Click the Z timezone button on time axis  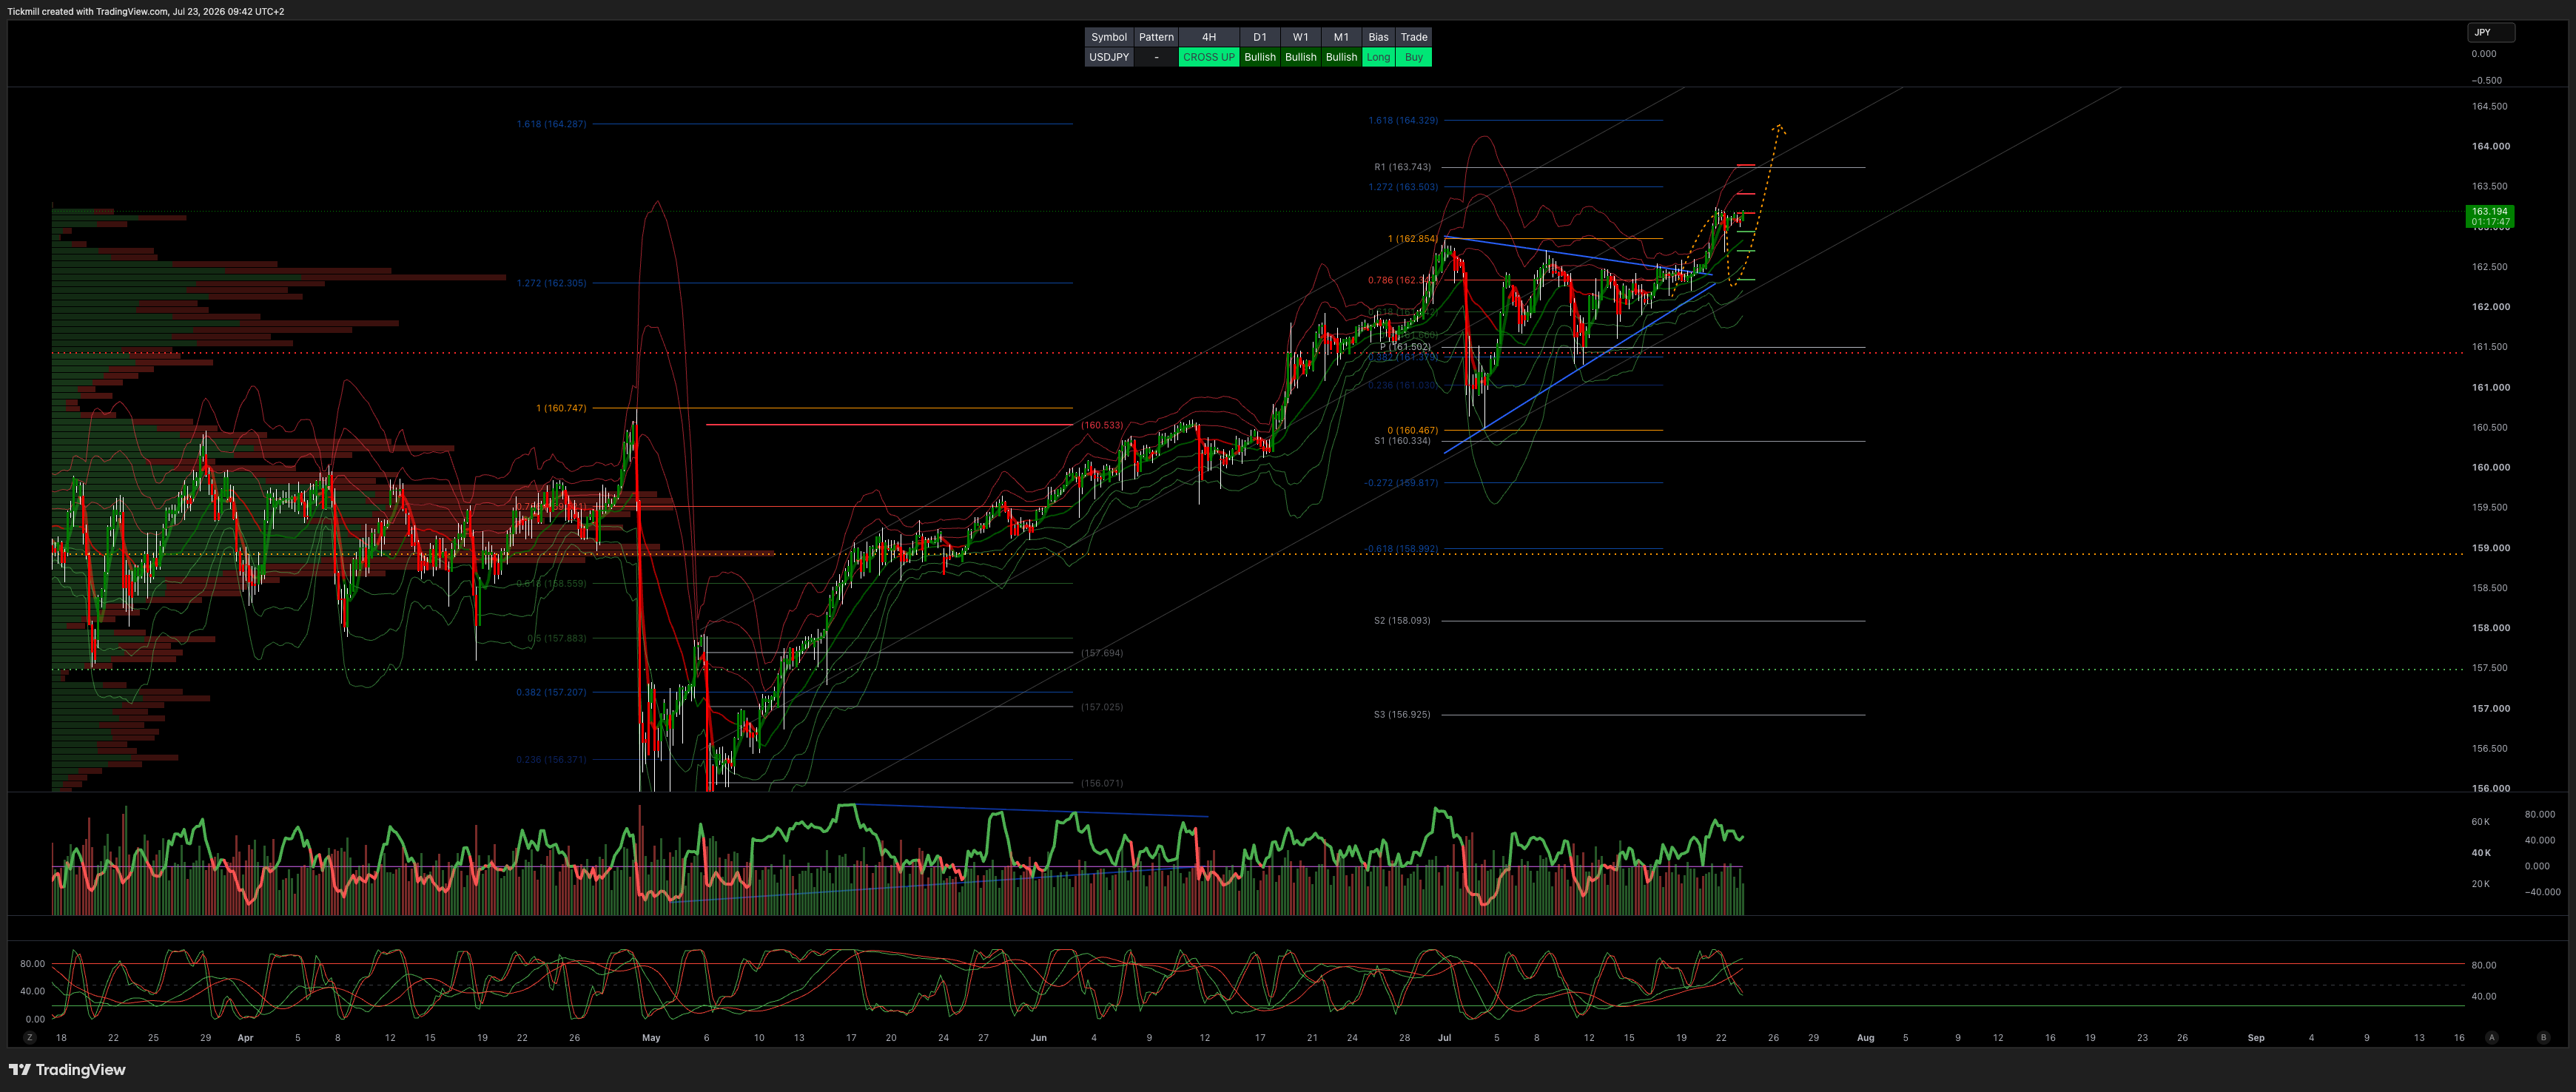[x=30, y=1038]
